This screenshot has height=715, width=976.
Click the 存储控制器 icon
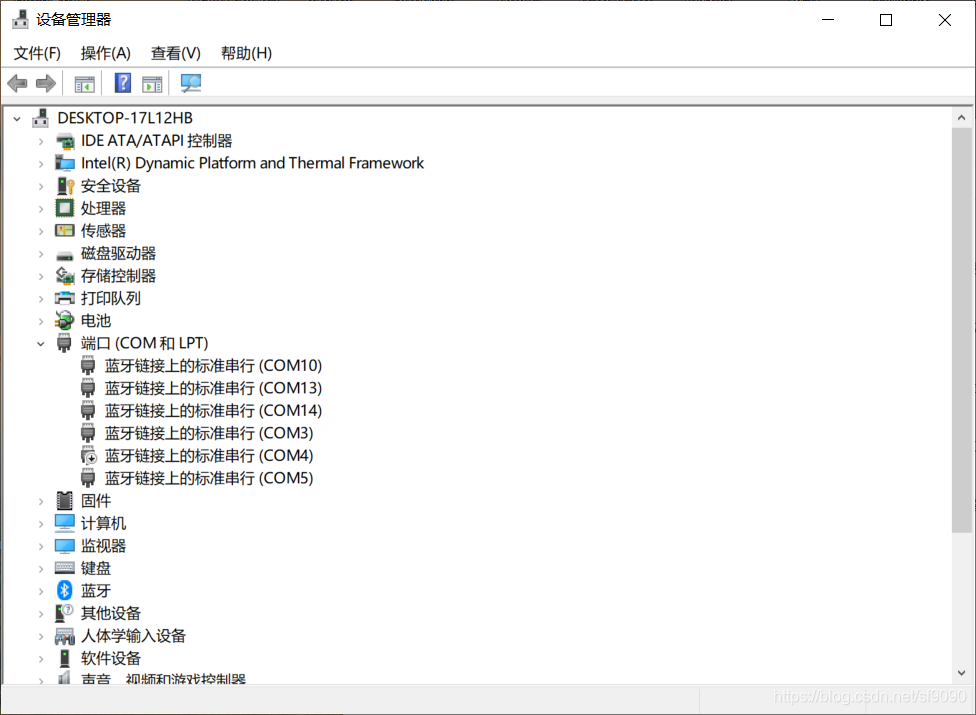click(65, 276)
